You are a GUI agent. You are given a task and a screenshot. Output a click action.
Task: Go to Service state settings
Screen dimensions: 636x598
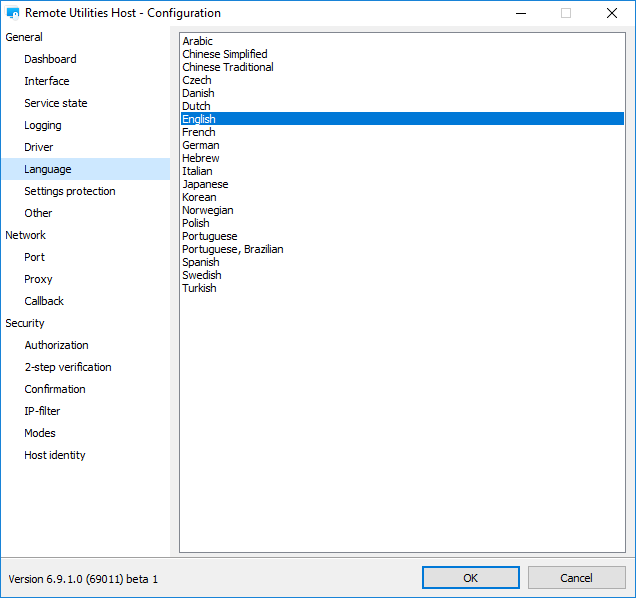pos(56,103)
